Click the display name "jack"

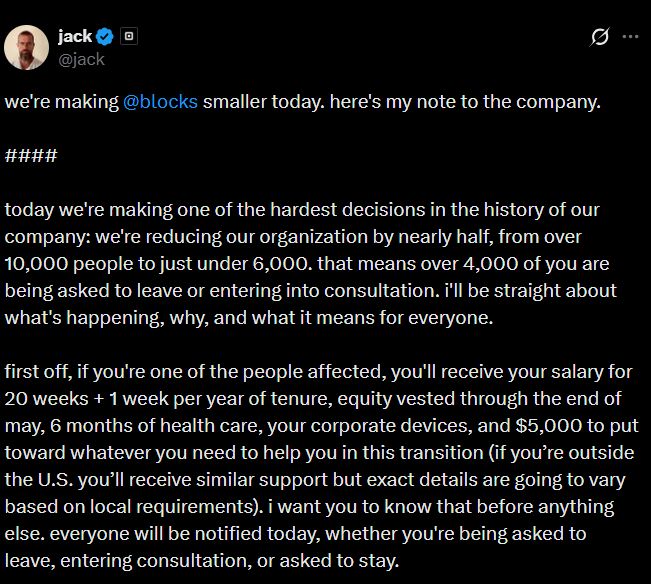(x=75, y=37)
